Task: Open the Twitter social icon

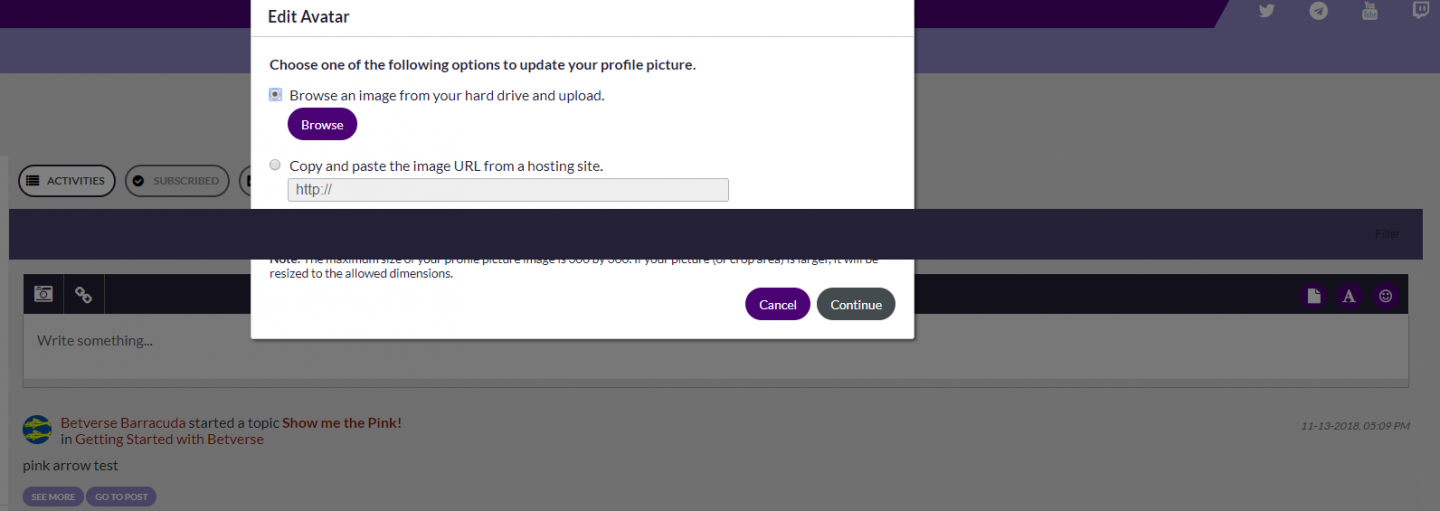Action: click(x=1267, y=11)
